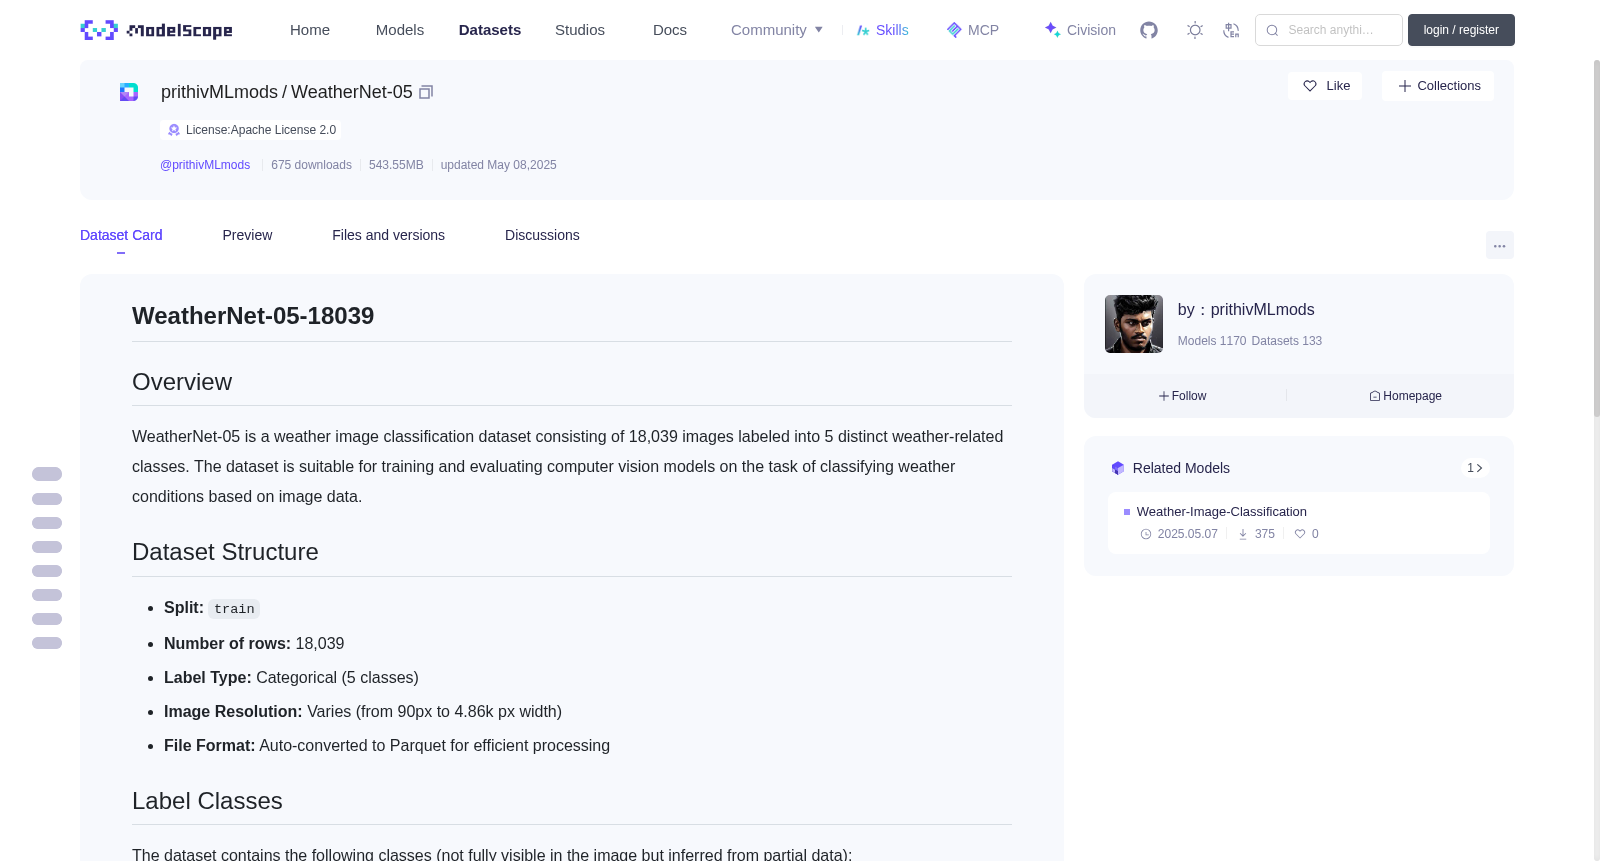Image resolution: width=1600 pixels, height=861 pixels.
Task: Click the Label Classes heading
Action: pos(207,801)
